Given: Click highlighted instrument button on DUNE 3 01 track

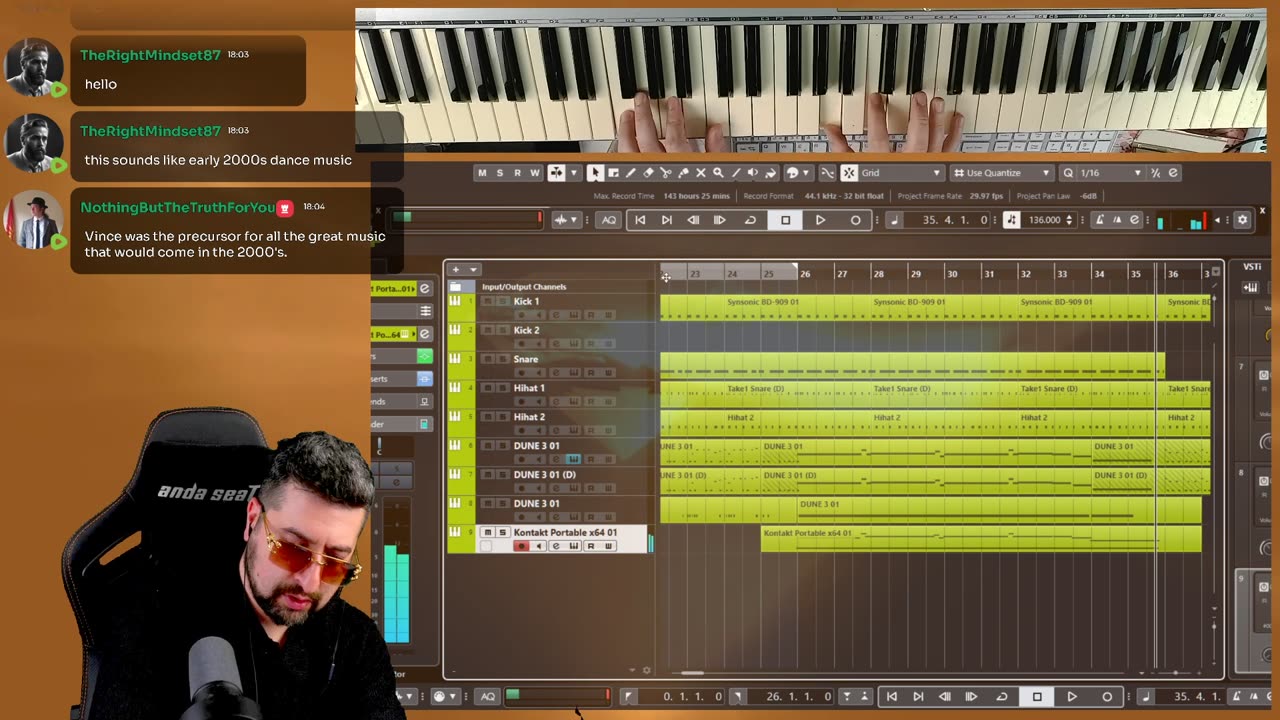Looking at the screenshot, I should (x=573, y=459).
